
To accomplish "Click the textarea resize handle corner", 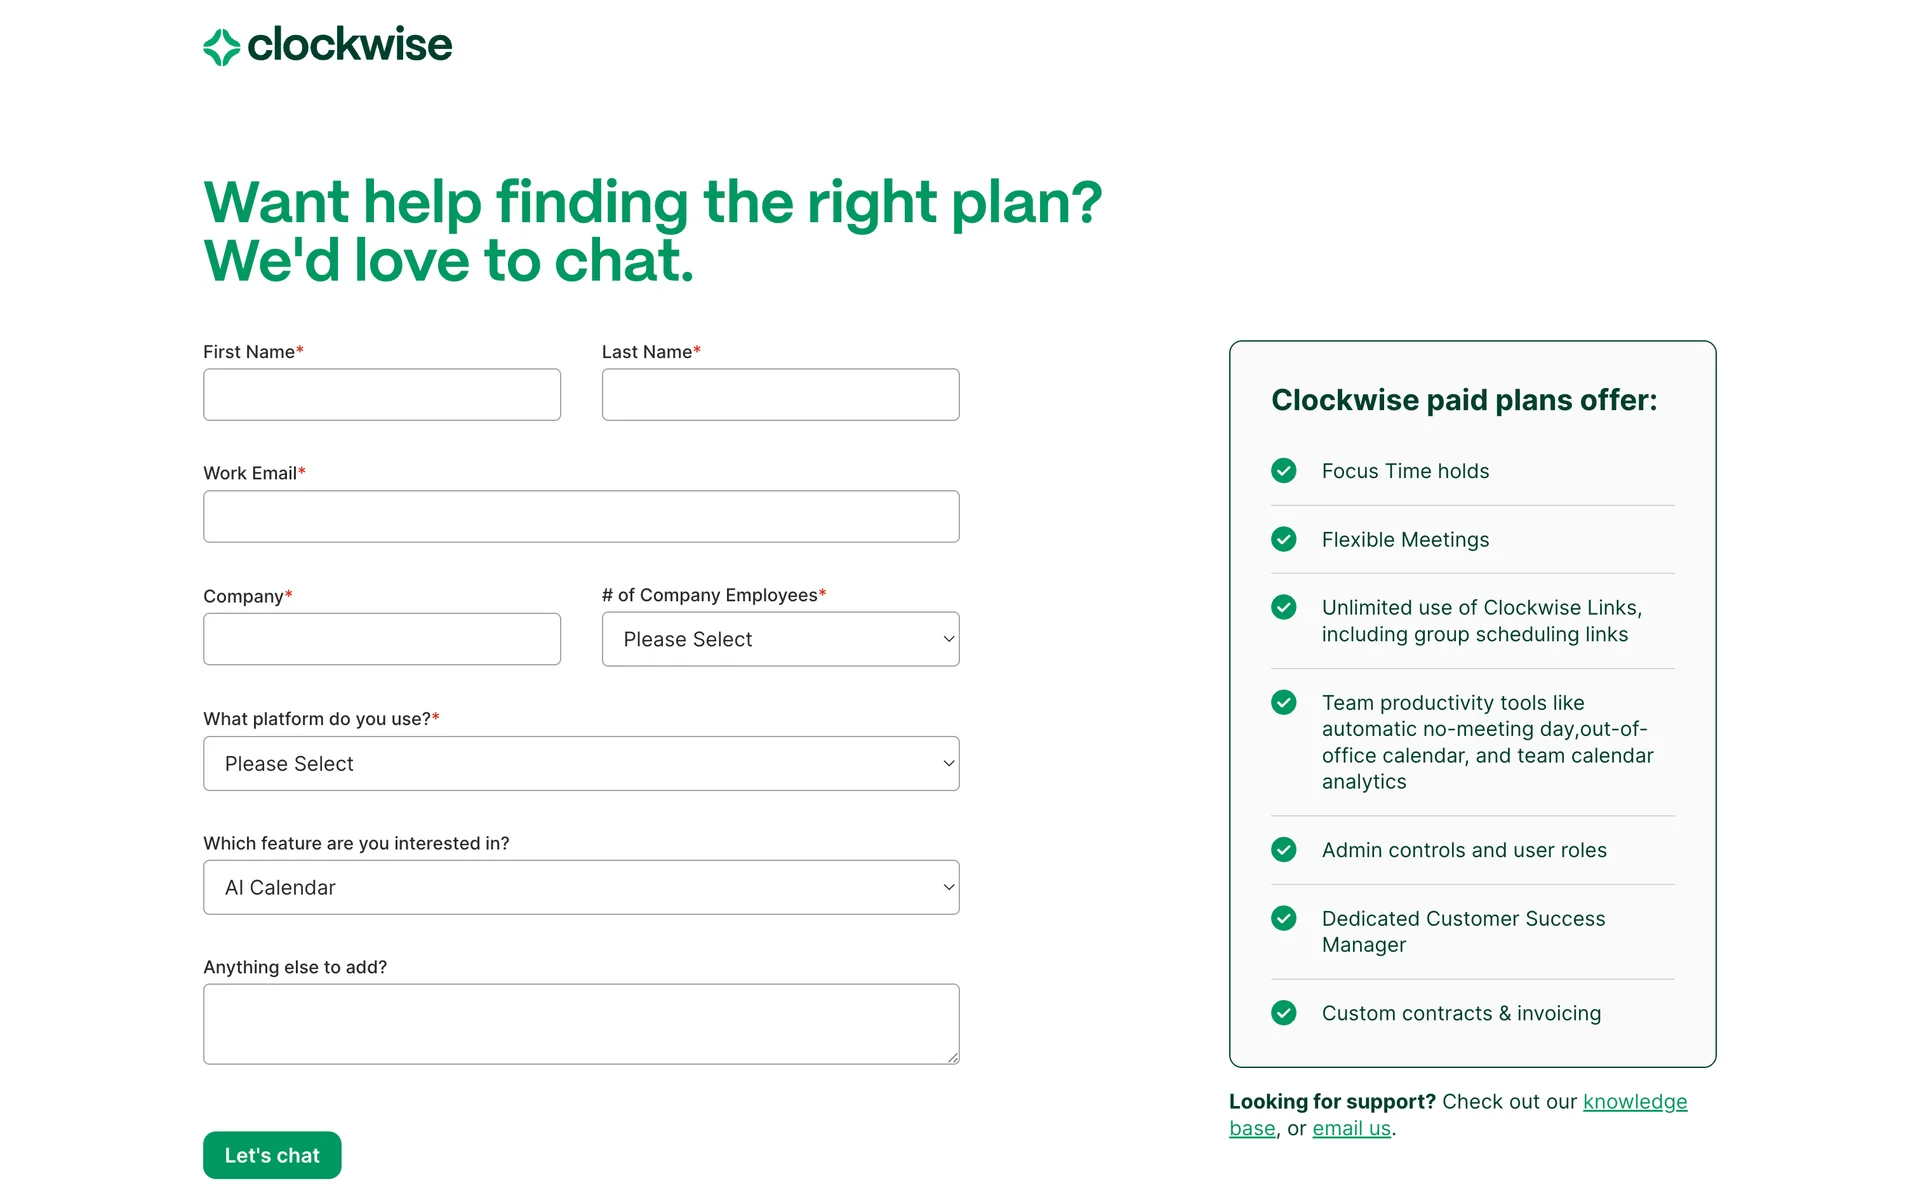I will click(953, 1058).
